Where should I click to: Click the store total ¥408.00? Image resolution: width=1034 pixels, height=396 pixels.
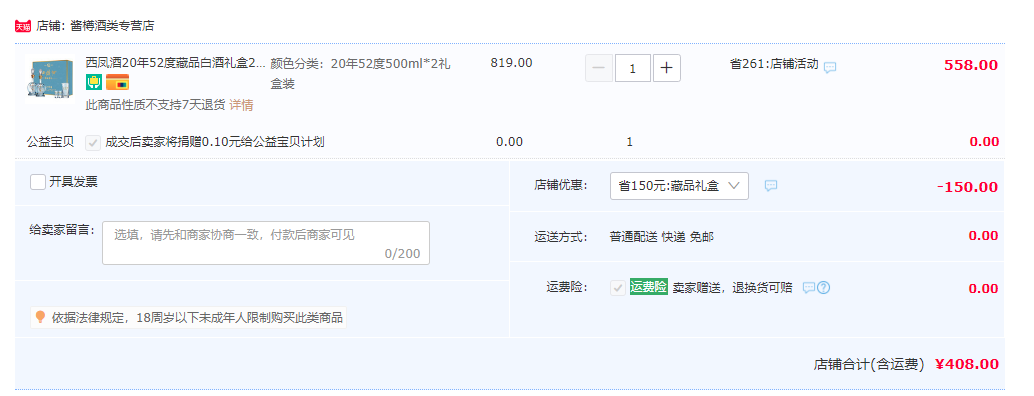point(967,364)
